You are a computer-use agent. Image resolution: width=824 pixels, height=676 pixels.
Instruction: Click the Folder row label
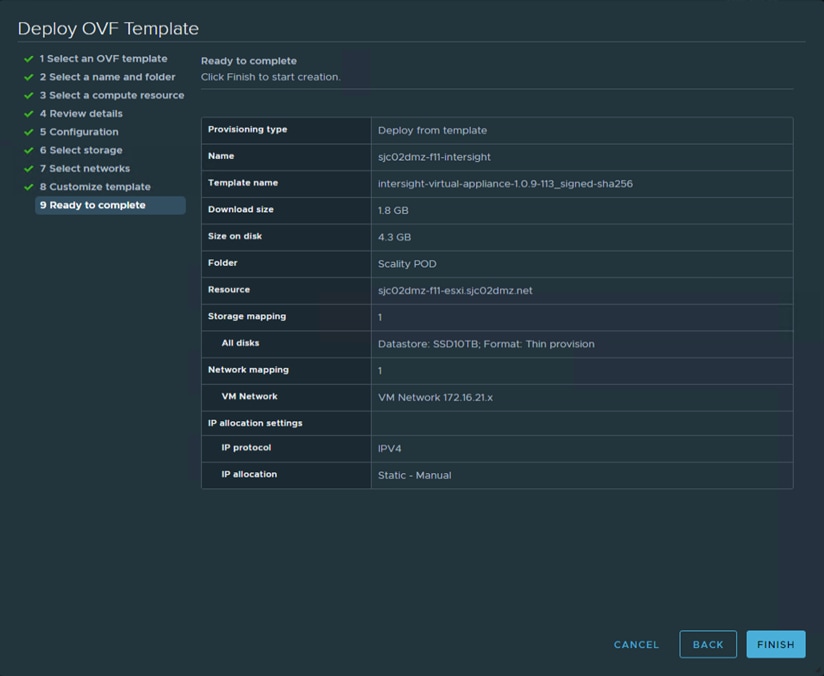point(222,263)
